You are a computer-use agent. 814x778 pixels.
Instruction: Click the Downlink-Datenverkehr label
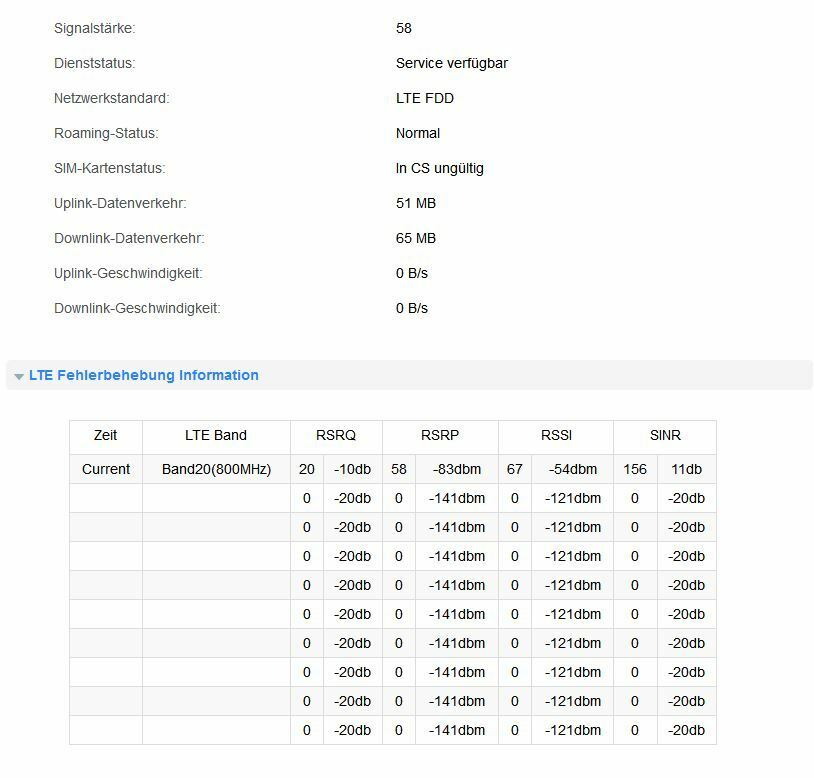coord(129,238)
